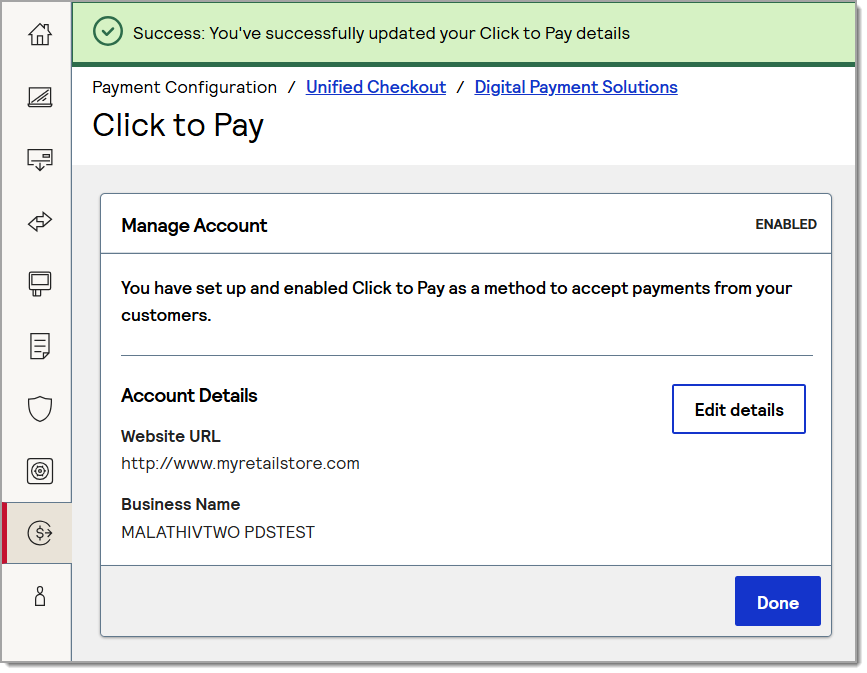This screenshot has width=867, height=673.
Task: Open the Home icon in sidebar
Action: (x=39, y=34)
